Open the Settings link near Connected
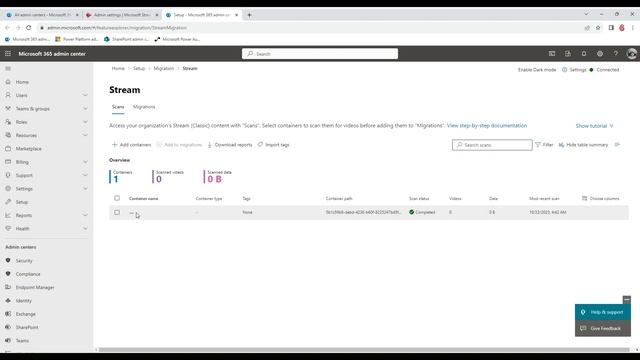 coord(574,70)
